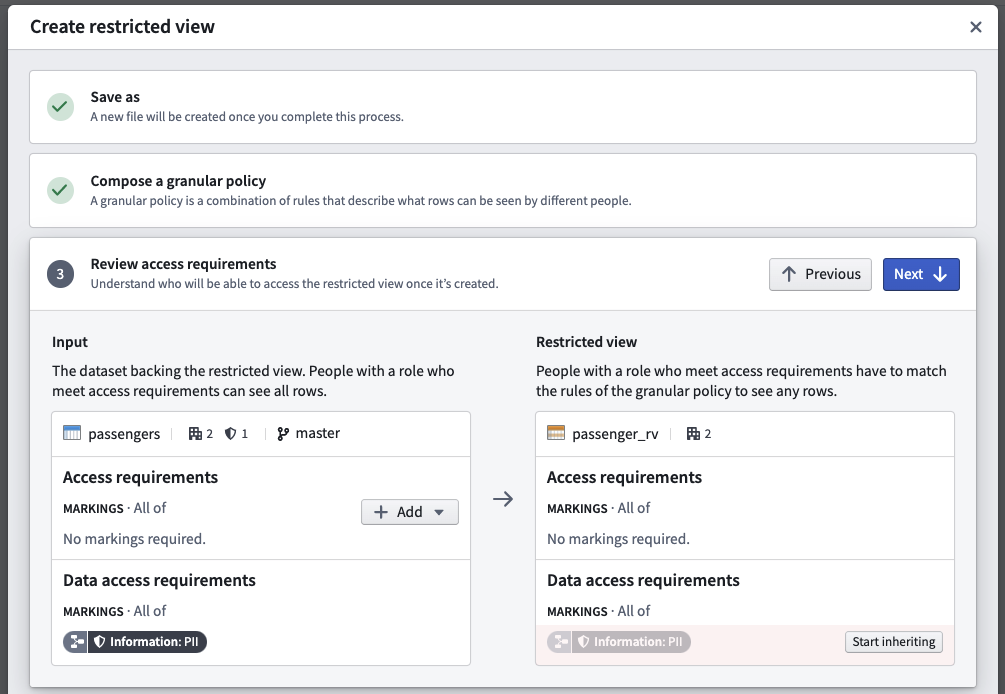
Task: Click the Review access requirements step title
Action: (183, 264)
